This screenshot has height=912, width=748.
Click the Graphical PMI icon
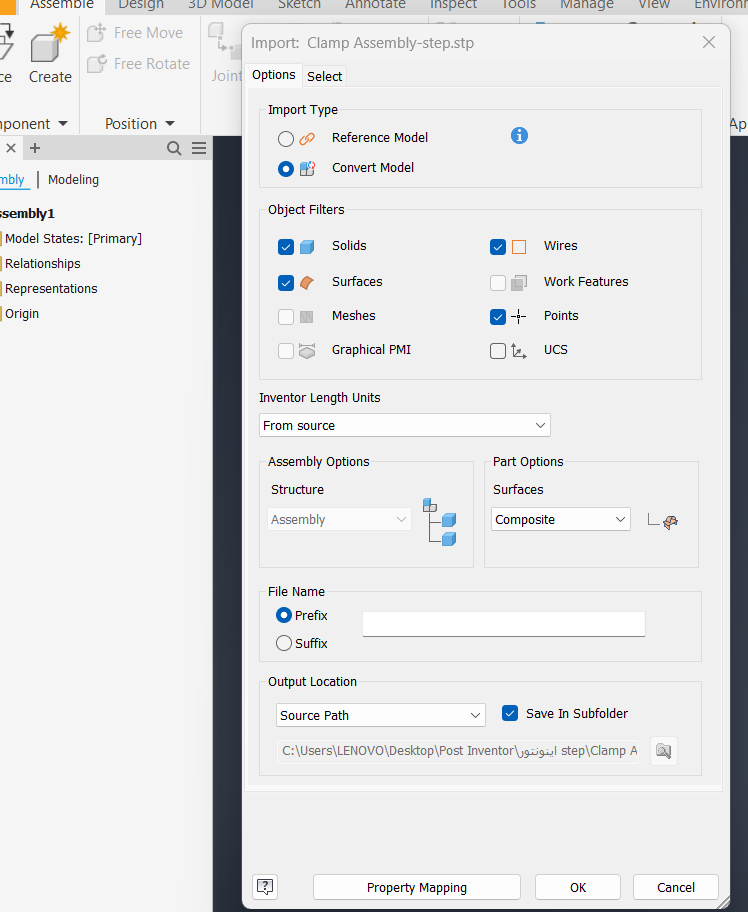click(x=307, y=351)
